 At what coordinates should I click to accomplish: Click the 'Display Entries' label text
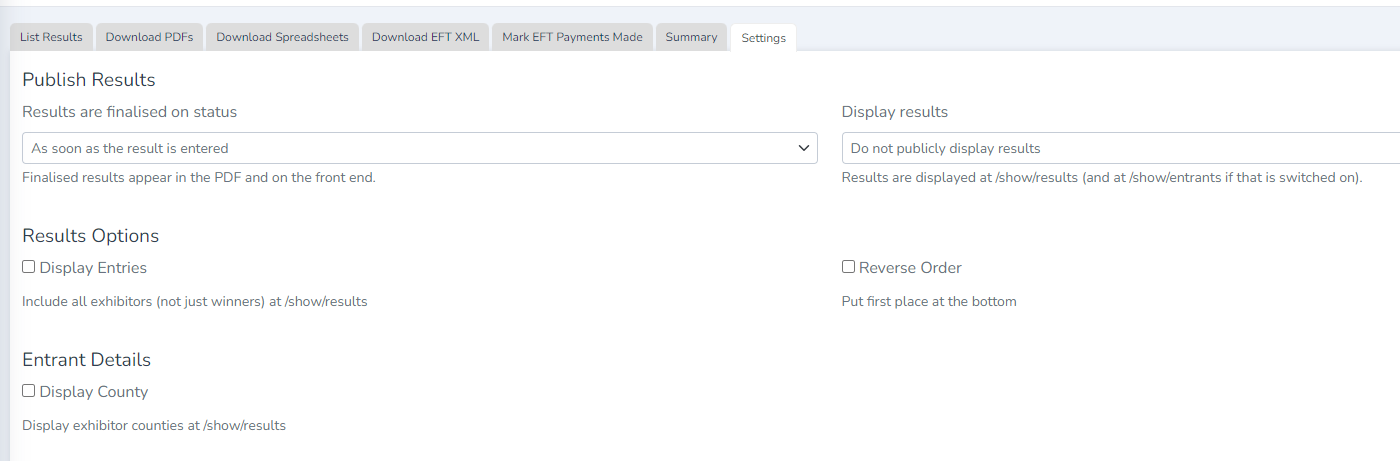pyautogui.click(x=93, y=268)
